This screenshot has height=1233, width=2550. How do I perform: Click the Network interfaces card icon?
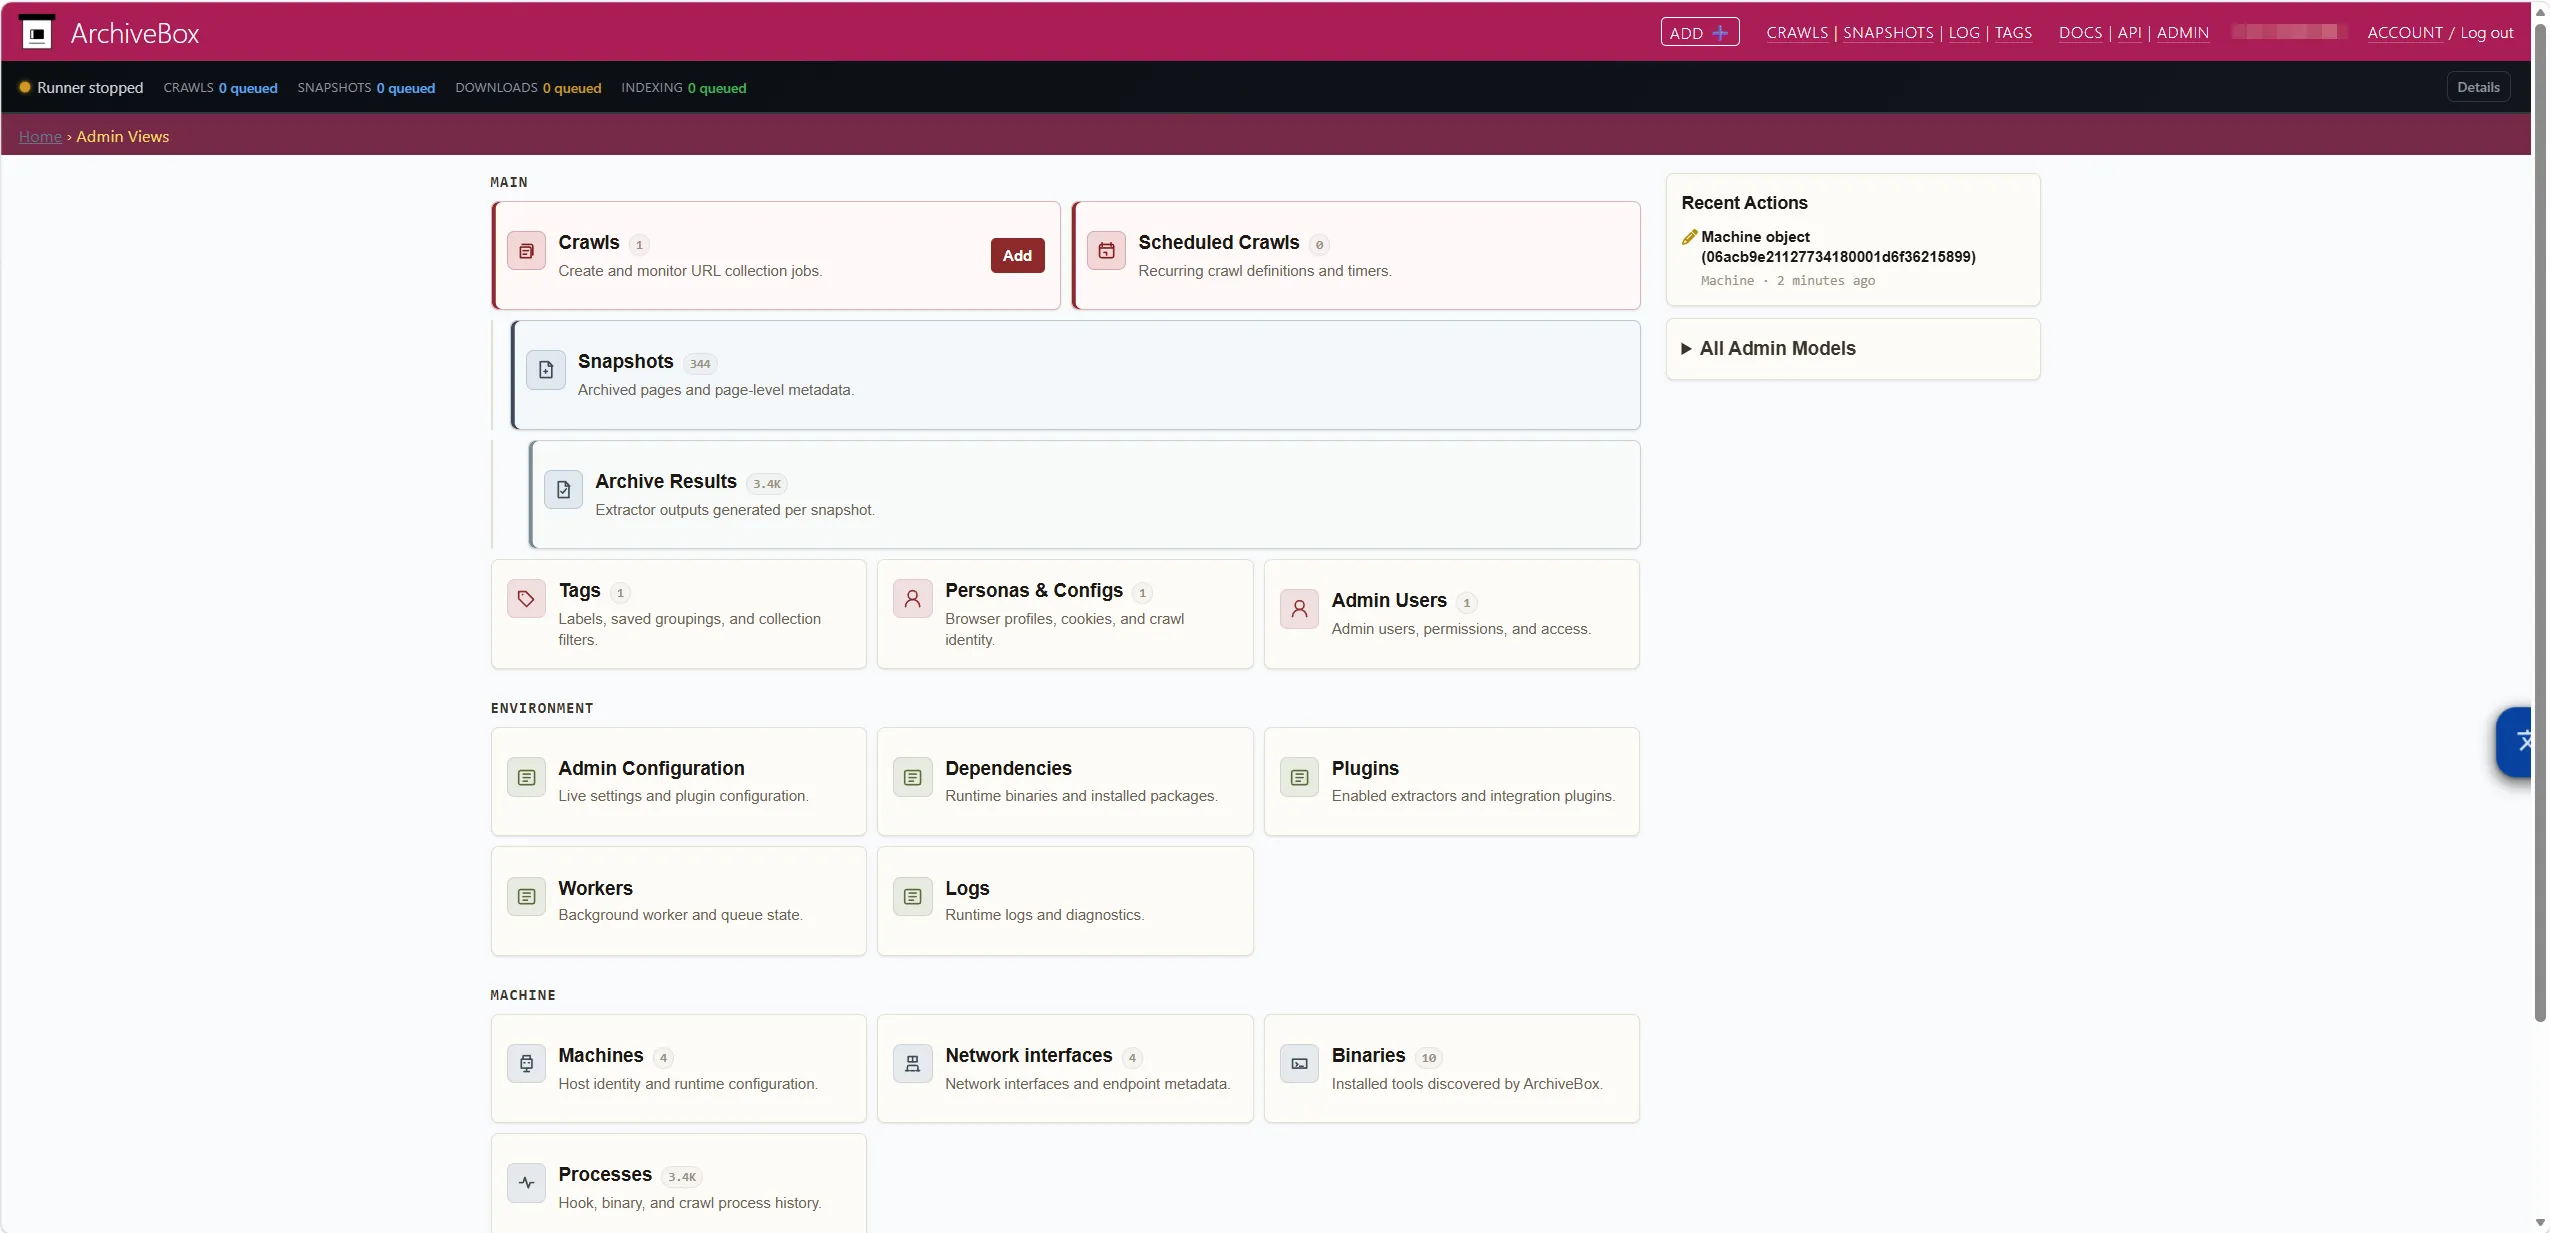pos(912,1064)
